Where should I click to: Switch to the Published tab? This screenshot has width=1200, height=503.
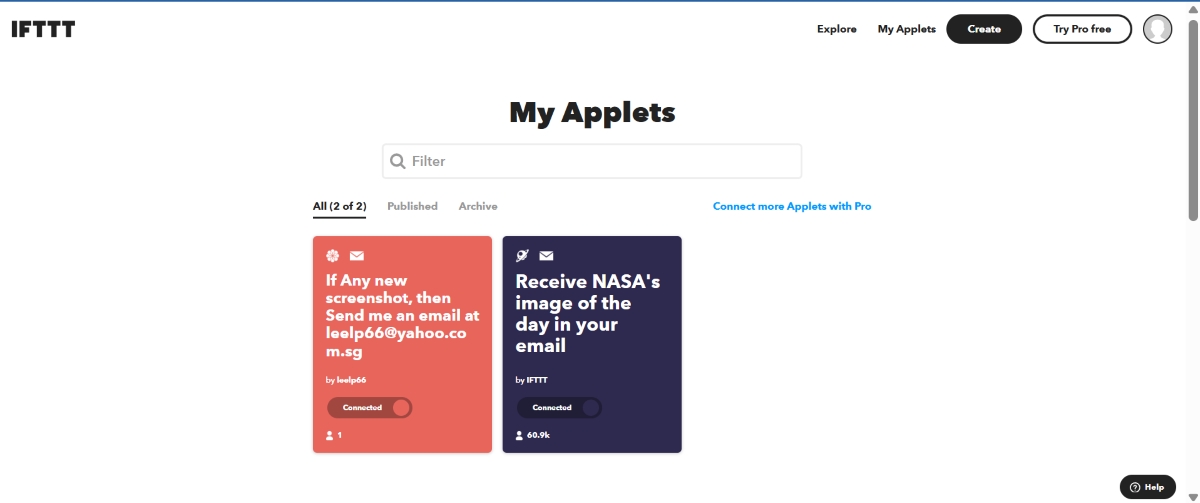[412, 206]
